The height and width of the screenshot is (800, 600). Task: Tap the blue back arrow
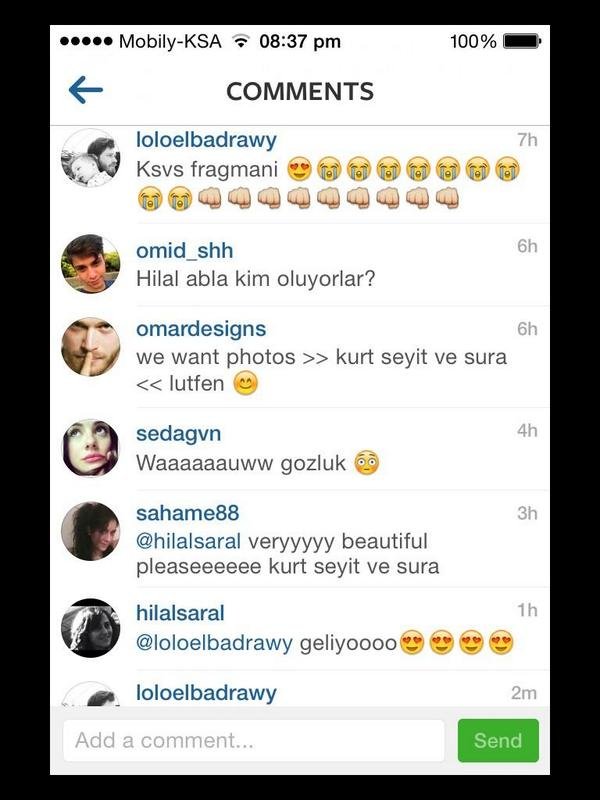pyautogui.click(x=86, y=90)
